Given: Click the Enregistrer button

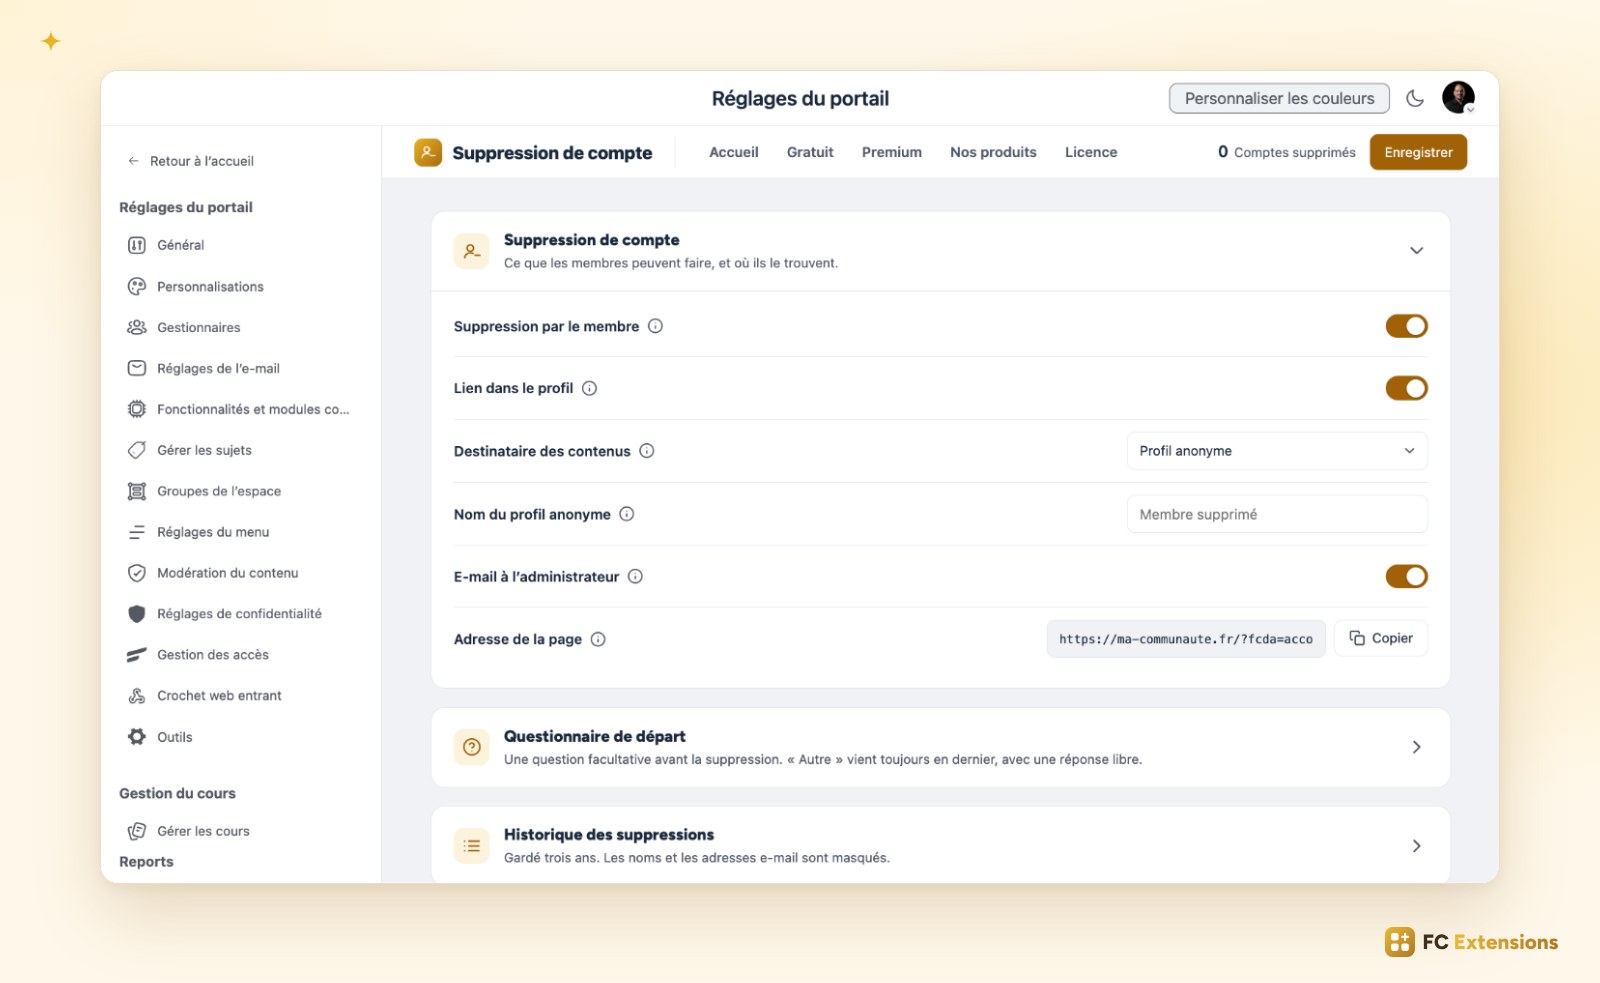Looking at the screenshot, I should pos(1418,152).
